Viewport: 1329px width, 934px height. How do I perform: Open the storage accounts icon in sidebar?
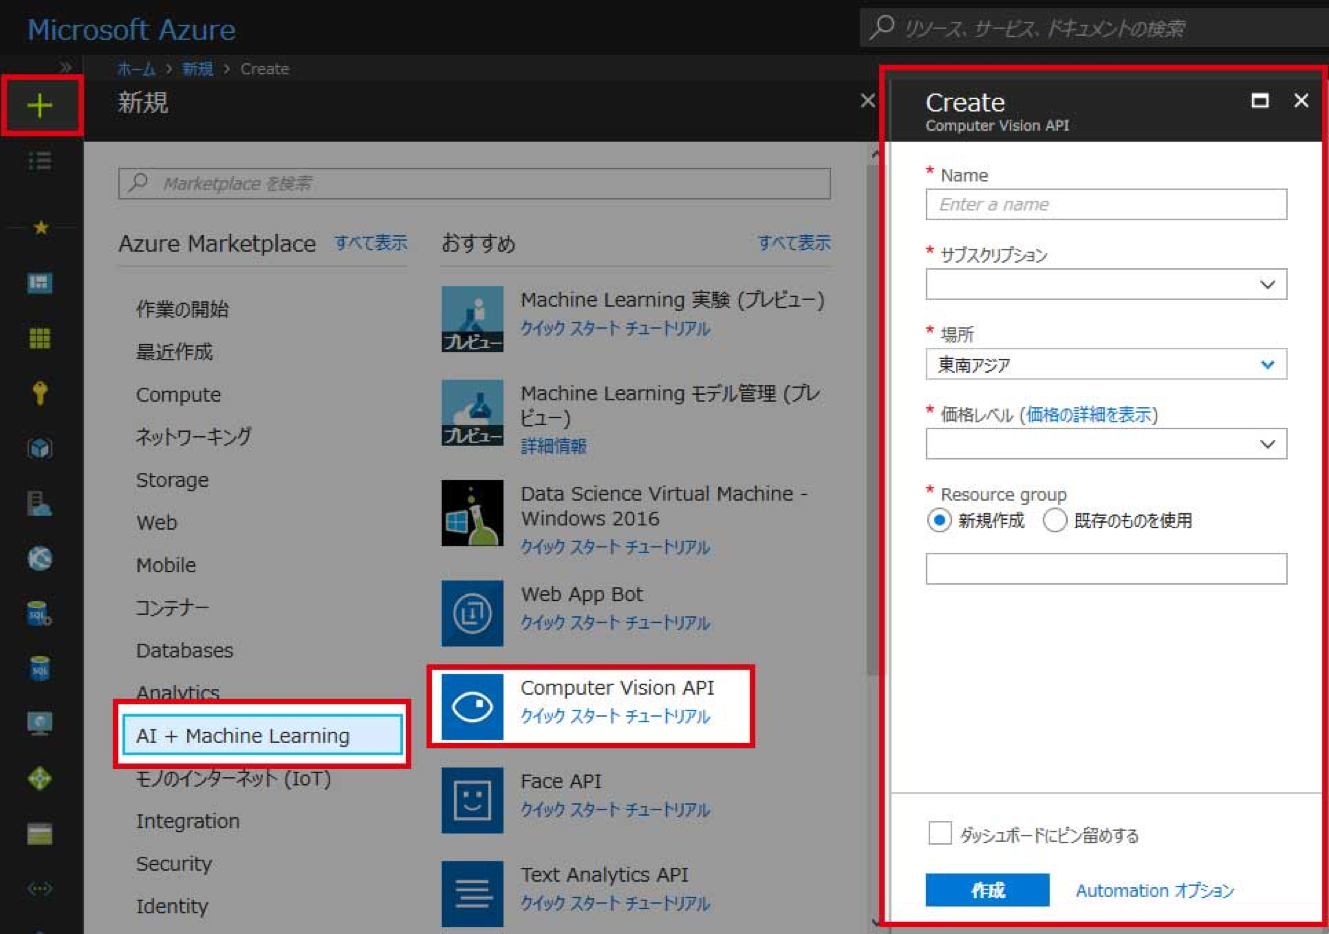pos(40,833)
